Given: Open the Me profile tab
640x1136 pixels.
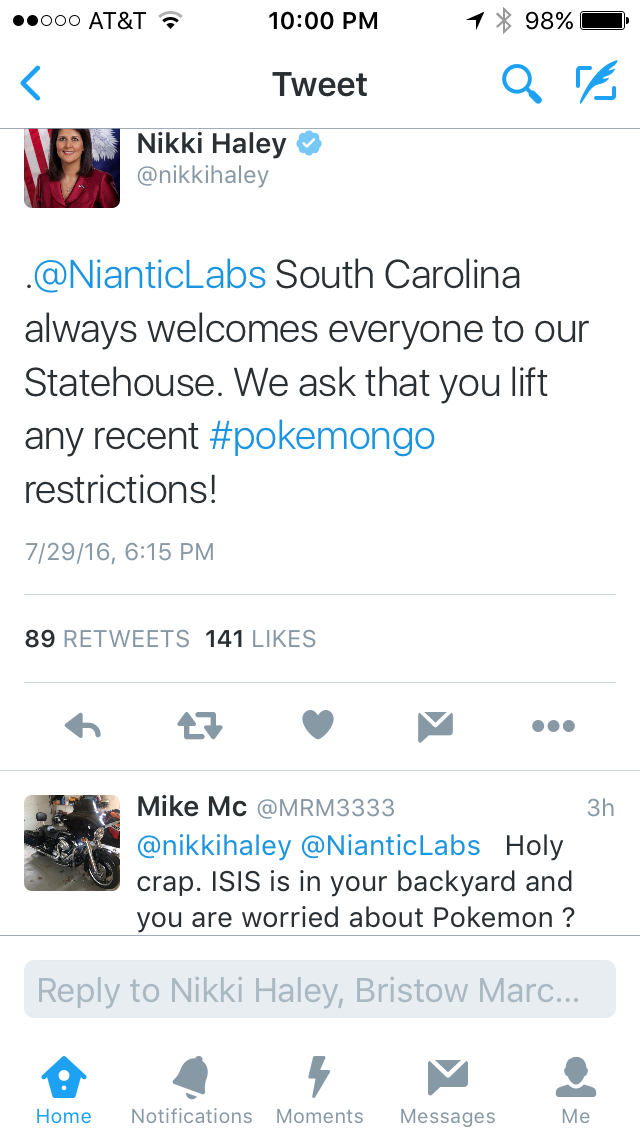Looking at the screenshot, I should pyautogui.click(x=576, y=1090).
